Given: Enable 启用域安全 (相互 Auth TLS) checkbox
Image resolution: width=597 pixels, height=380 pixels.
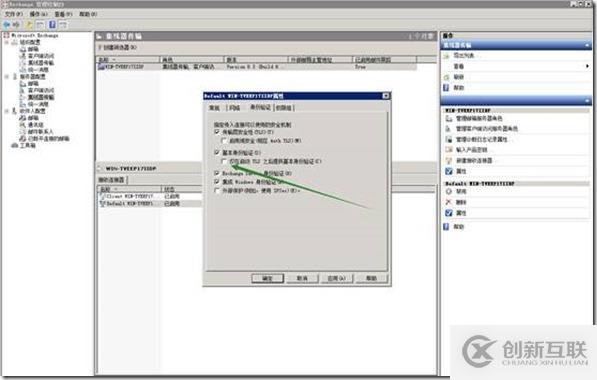Looking at the screenshot, I should pyautogui.click(x=224, y=141).
